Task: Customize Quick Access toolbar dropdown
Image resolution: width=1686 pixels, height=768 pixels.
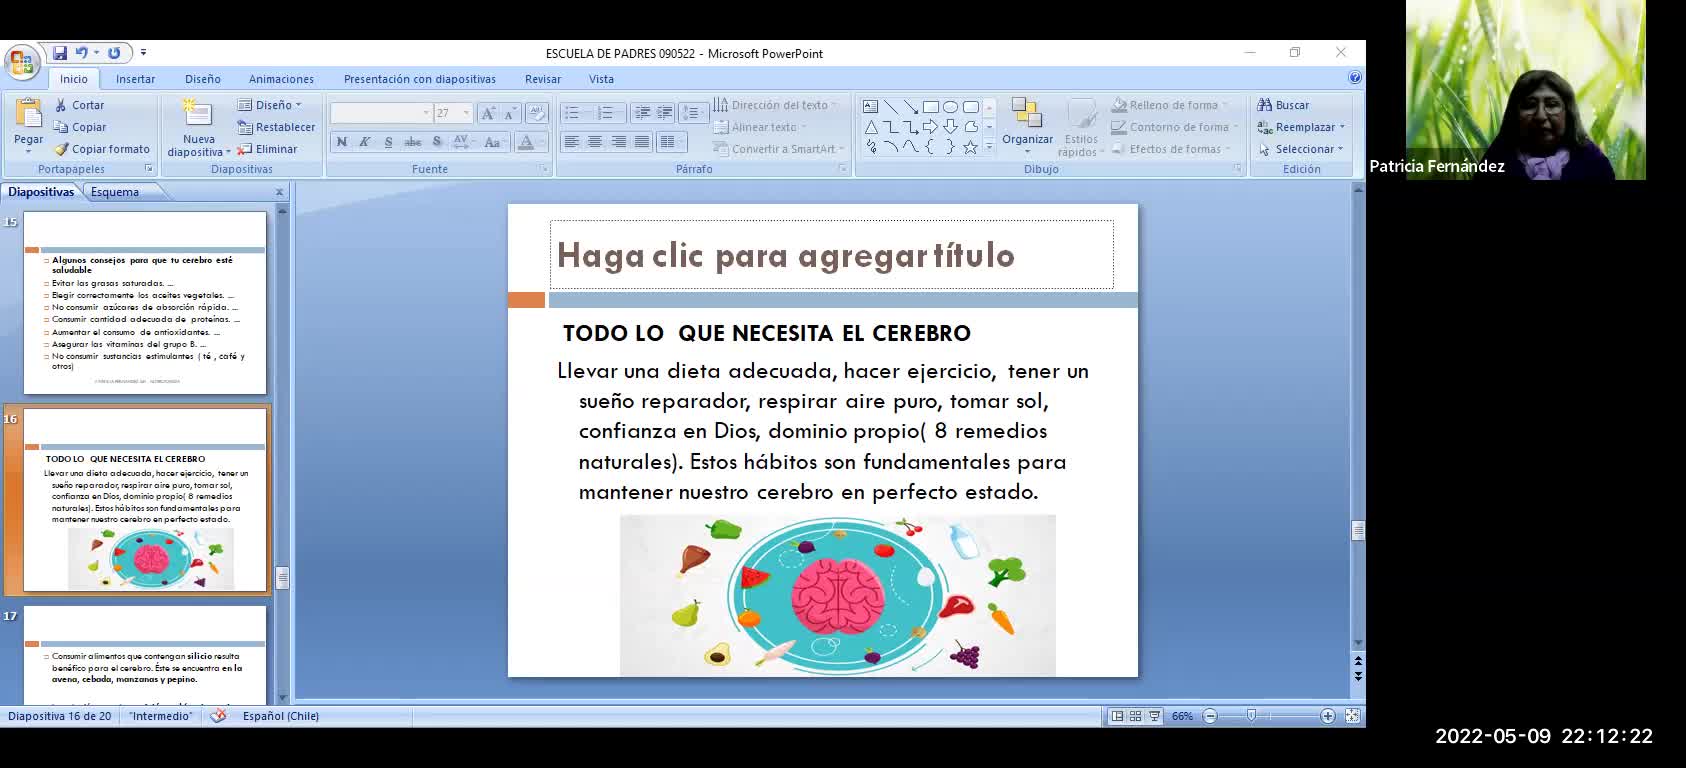Action: 143,53
